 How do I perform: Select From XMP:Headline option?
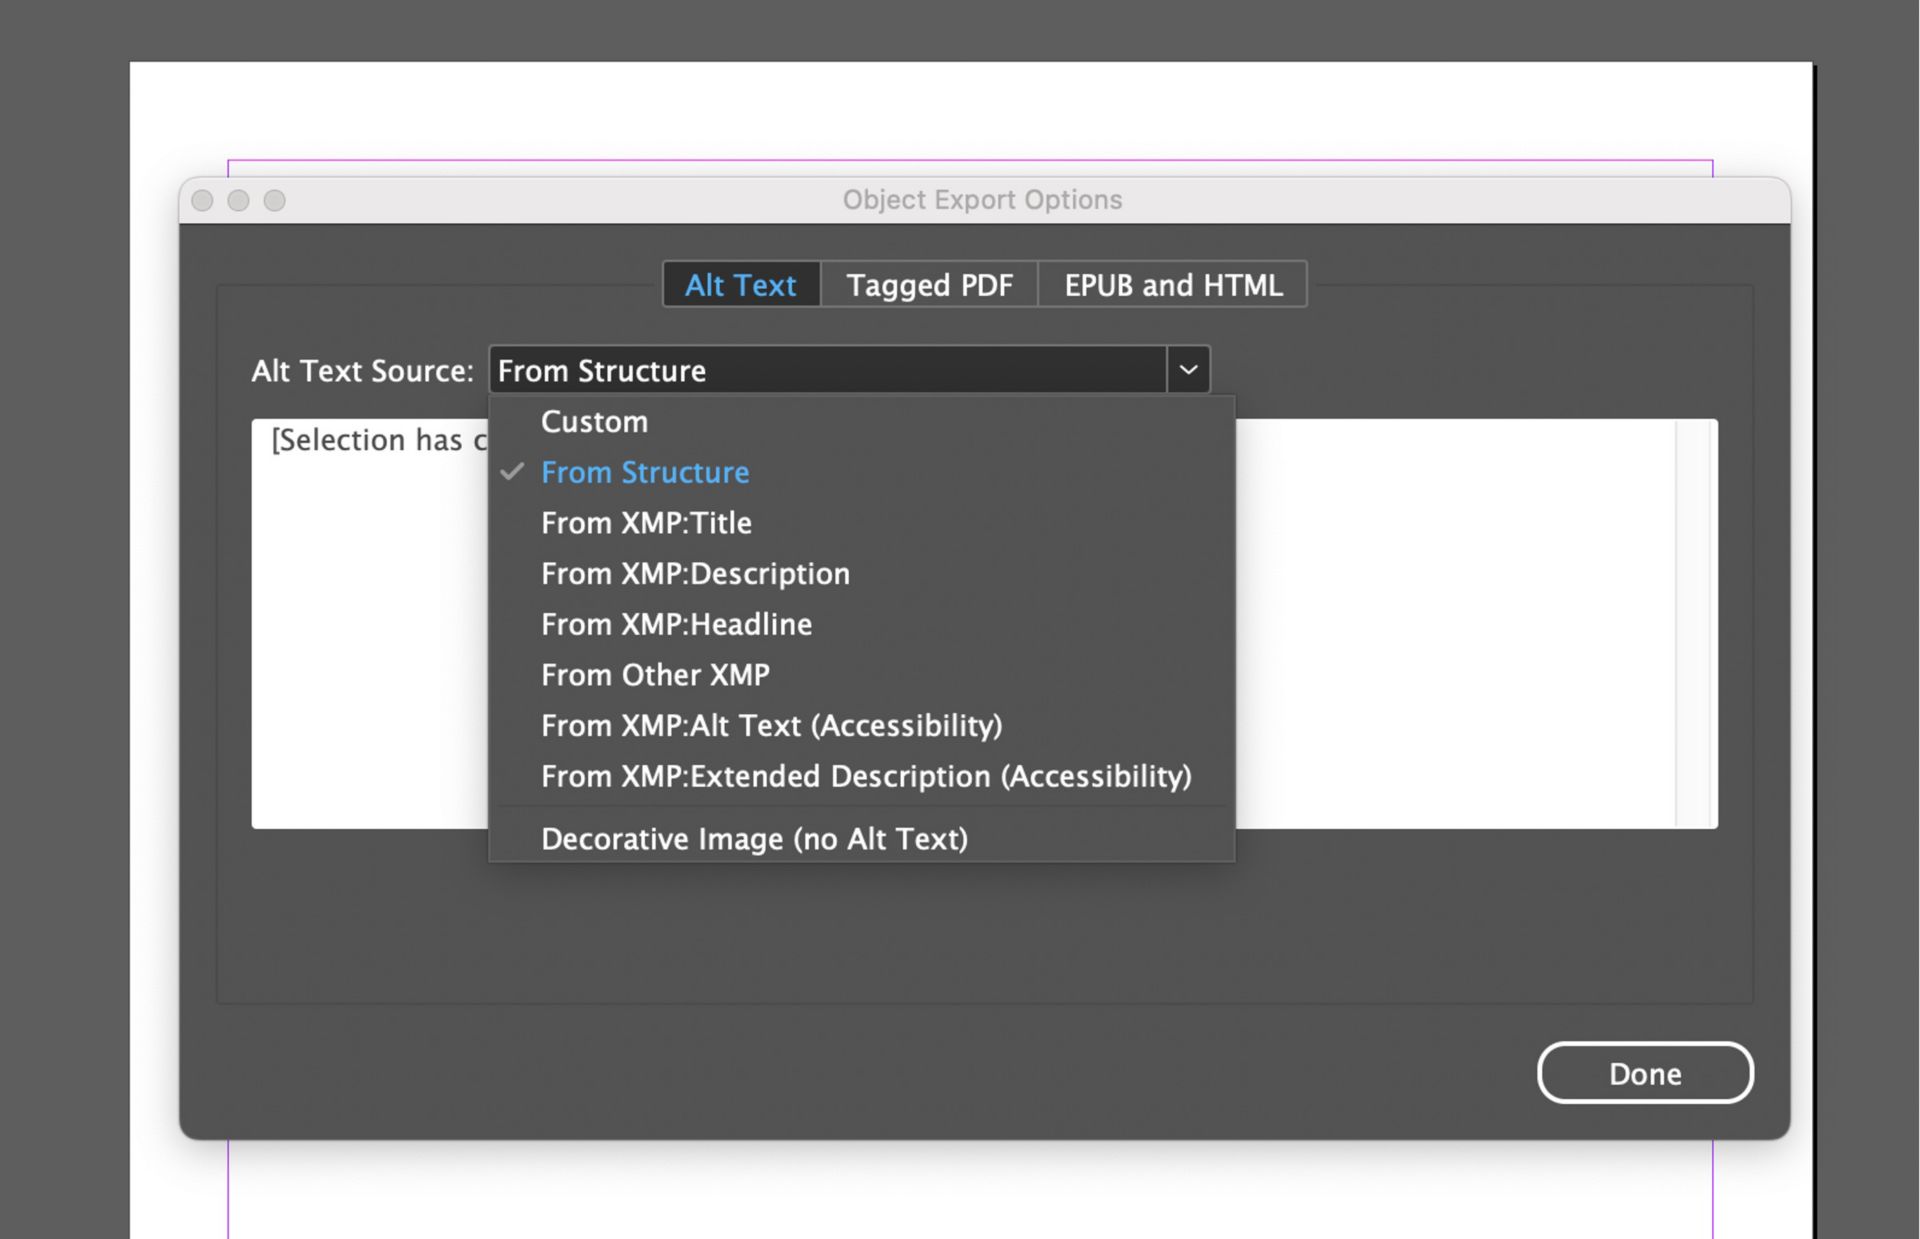(676, 624)
